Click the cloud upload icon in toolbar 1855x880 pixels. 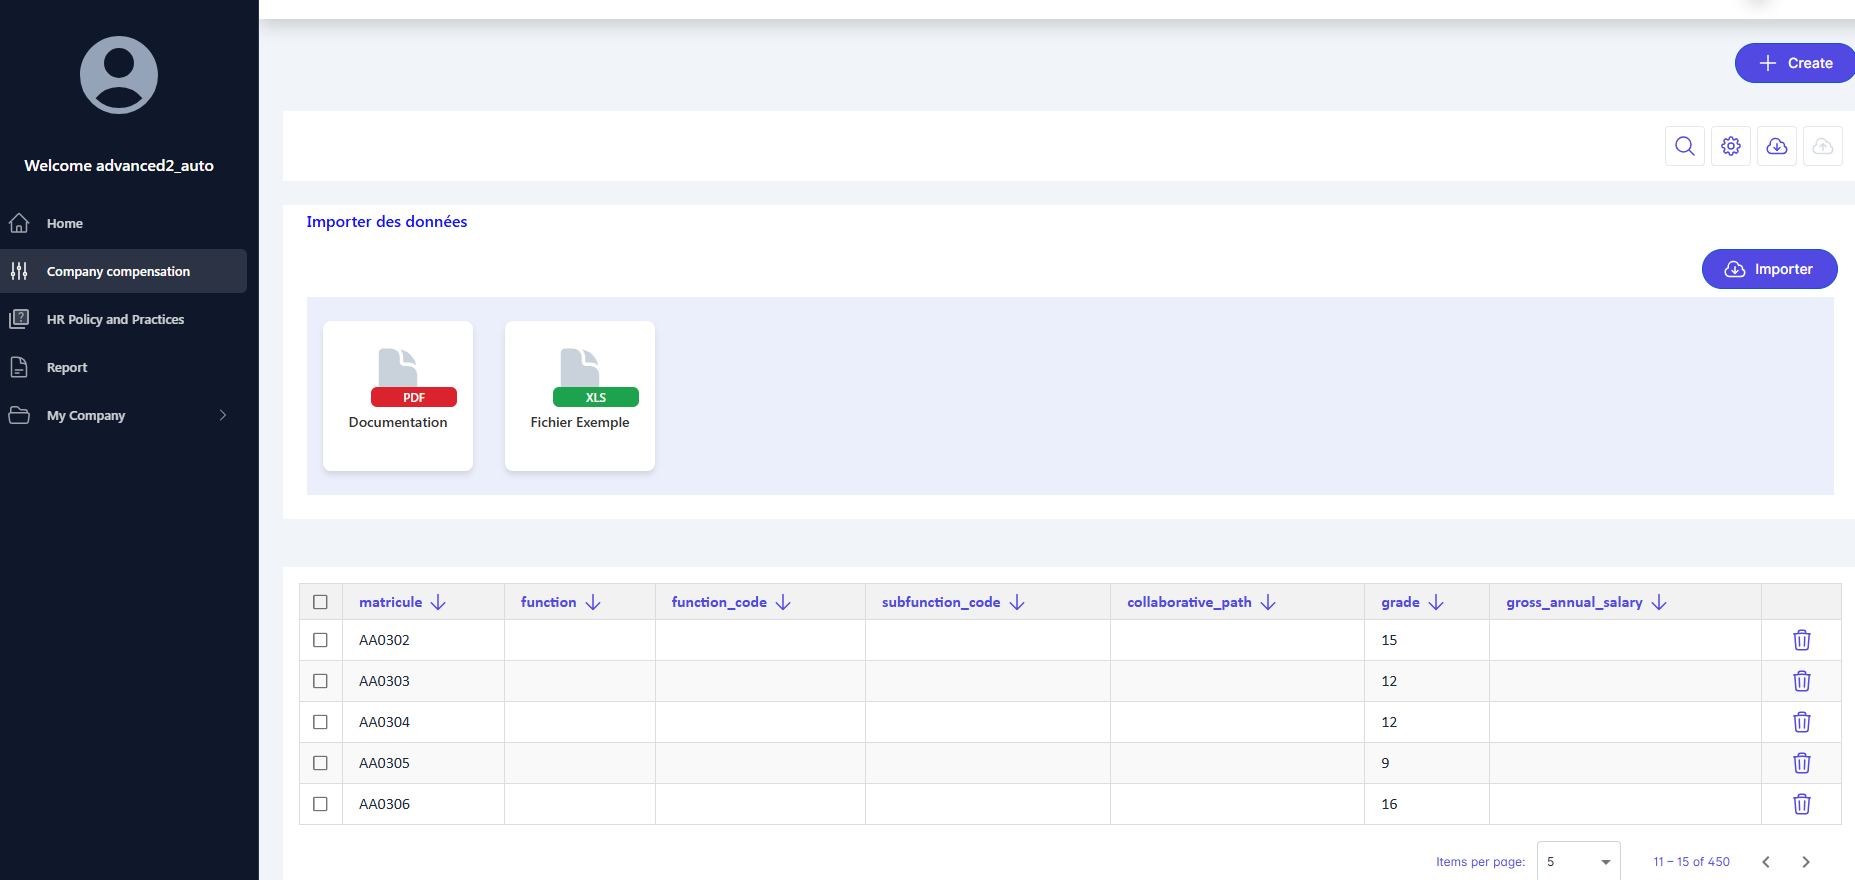tap(1822, 146)
